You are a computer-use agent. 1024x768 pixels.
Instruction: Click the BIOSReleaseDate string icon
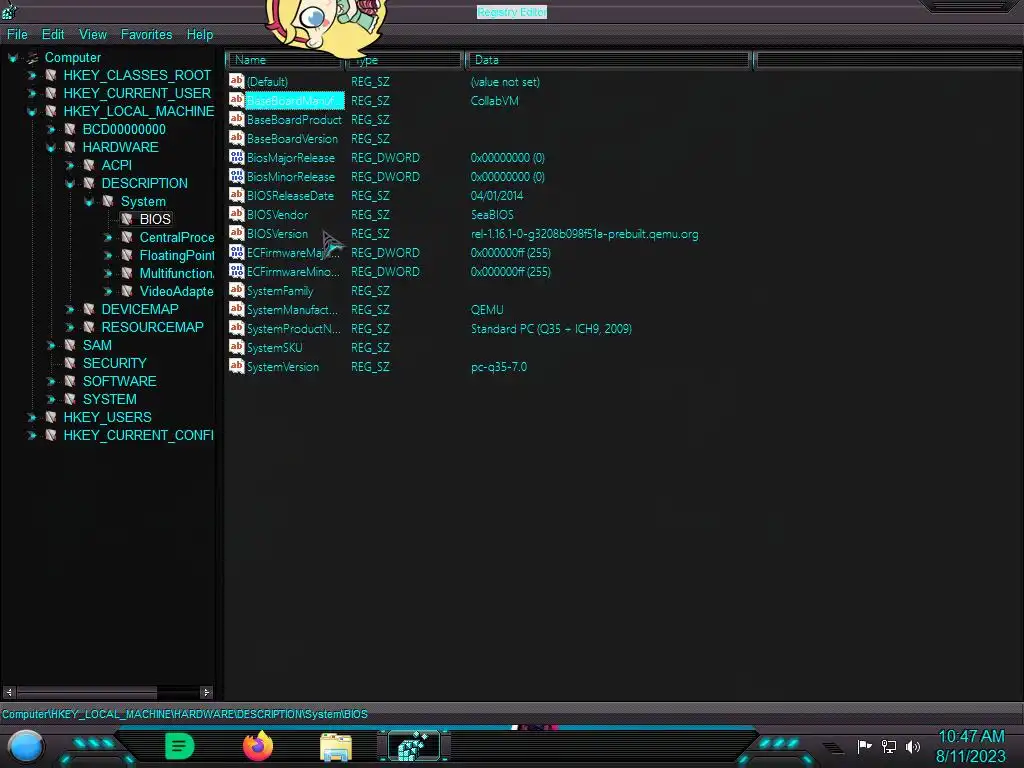pos(236,195)
